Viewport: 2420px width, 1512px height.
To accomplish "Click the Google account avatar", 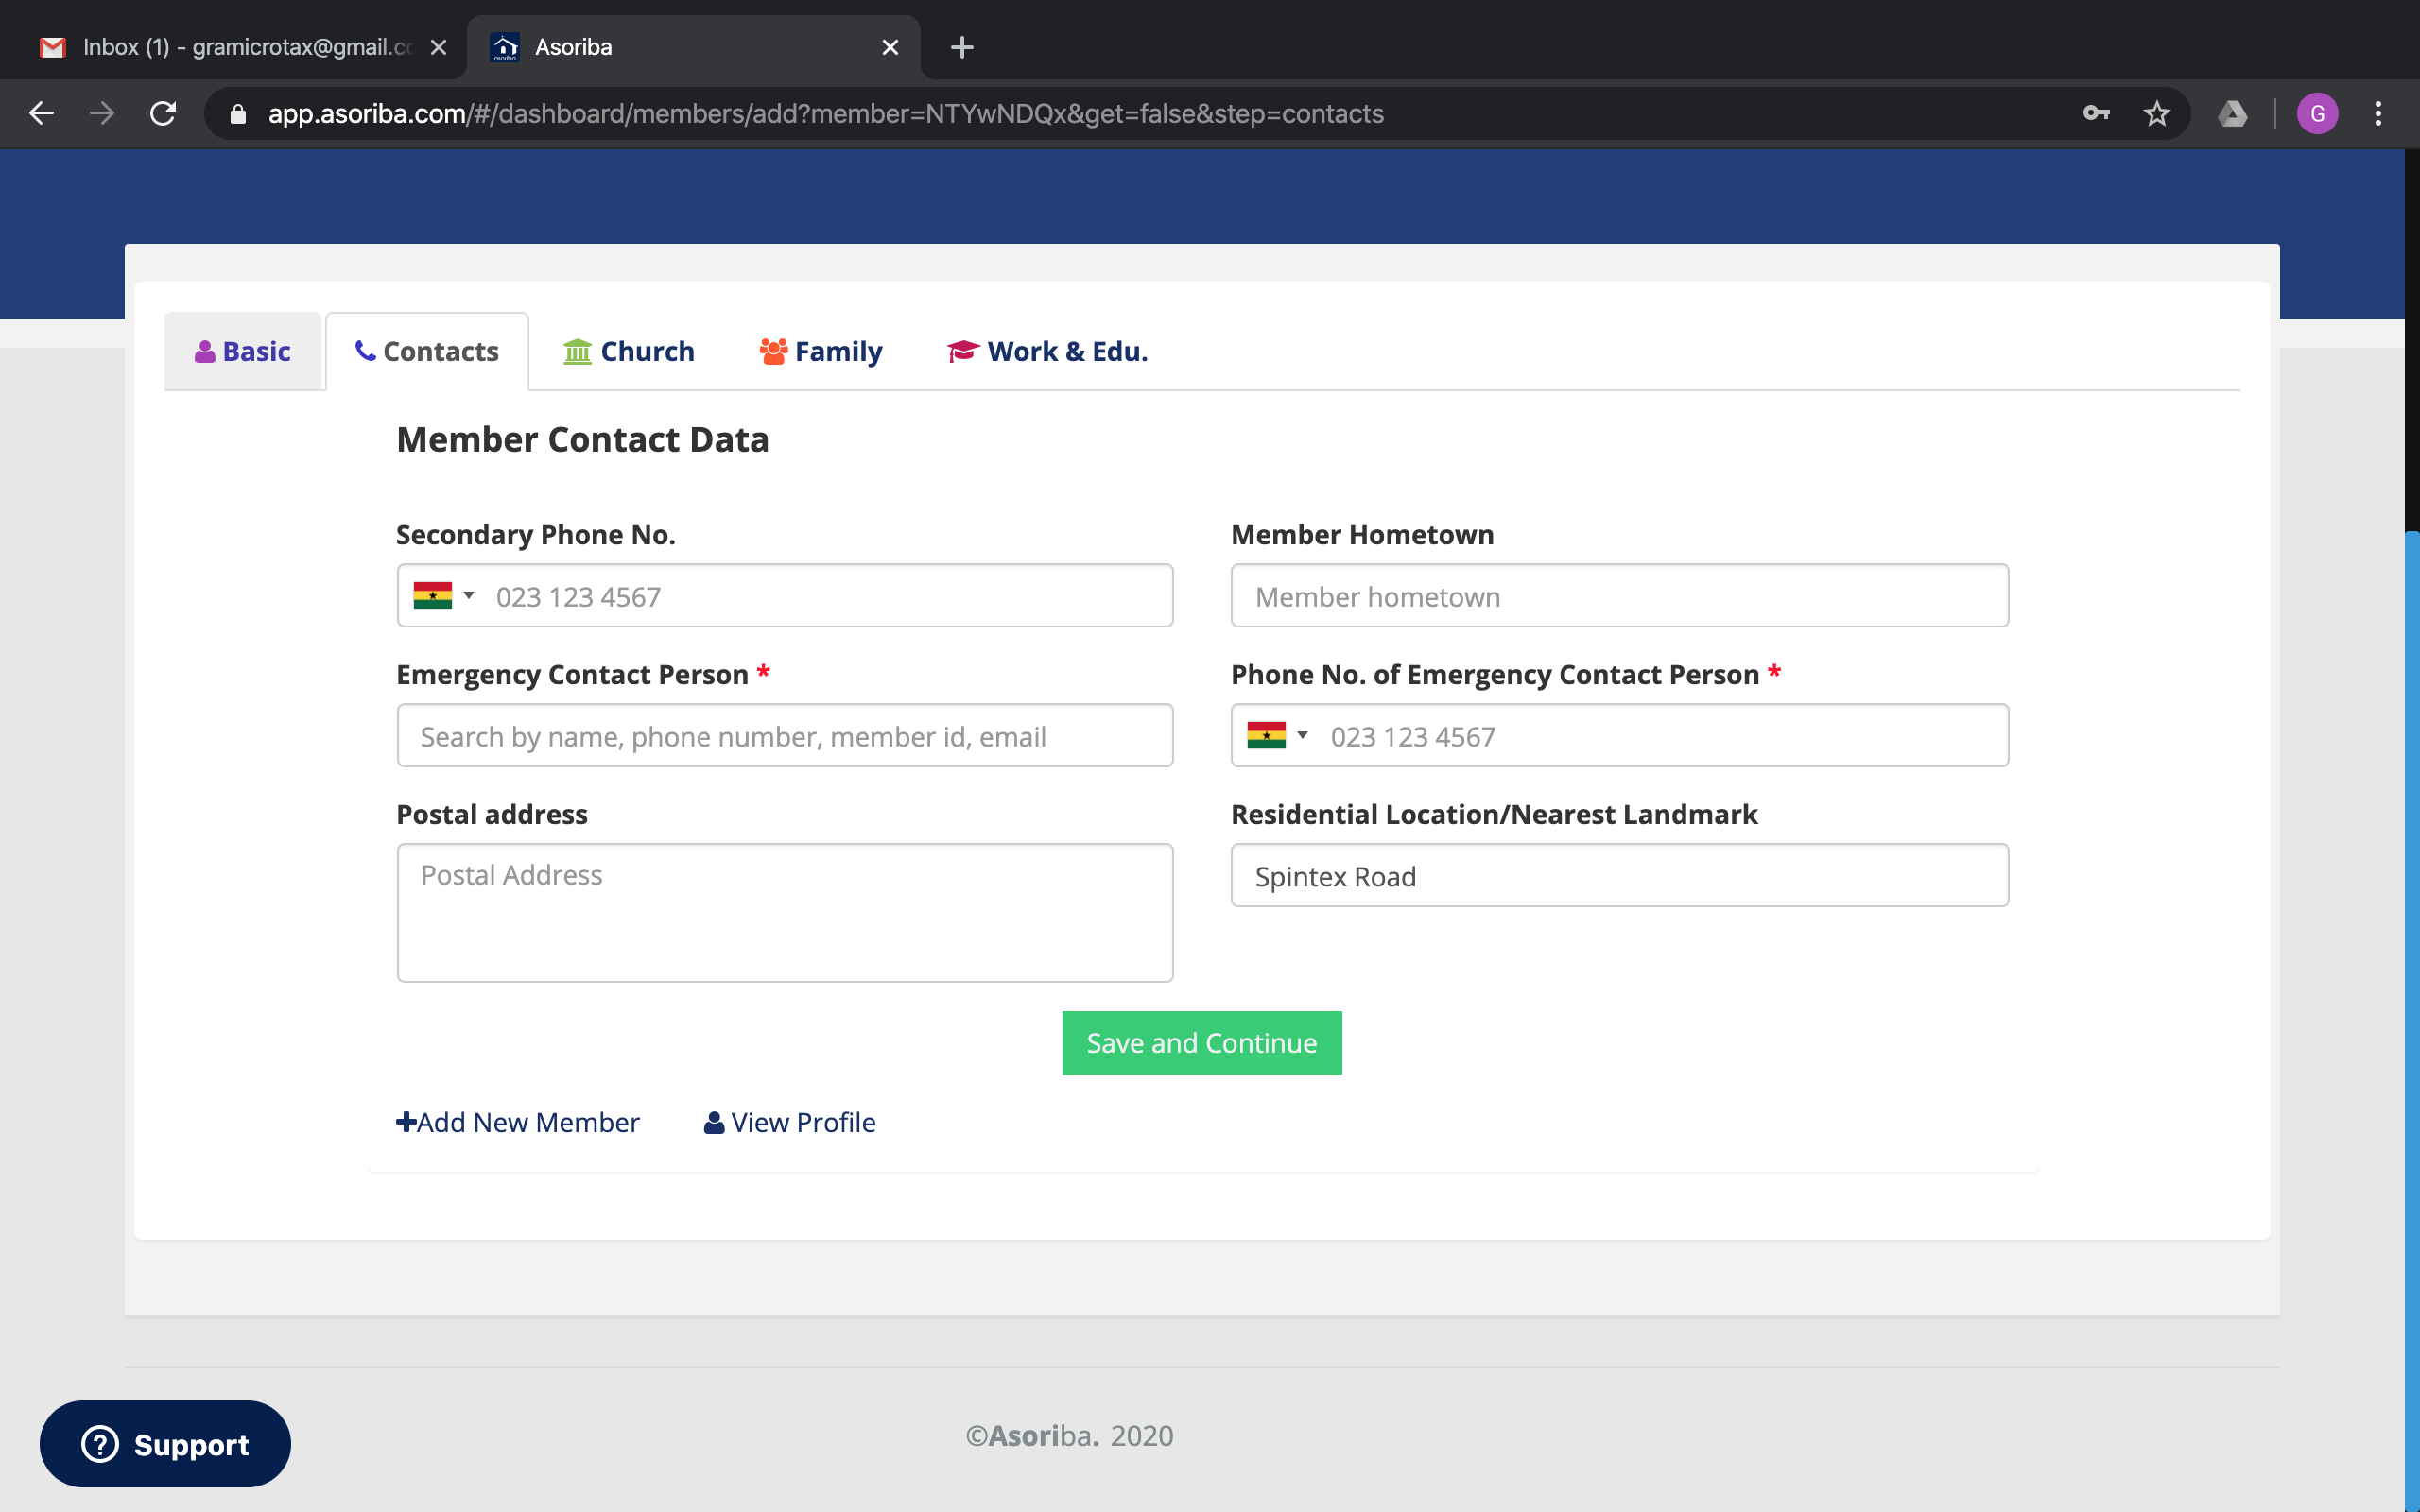I will pos(2318,113).
